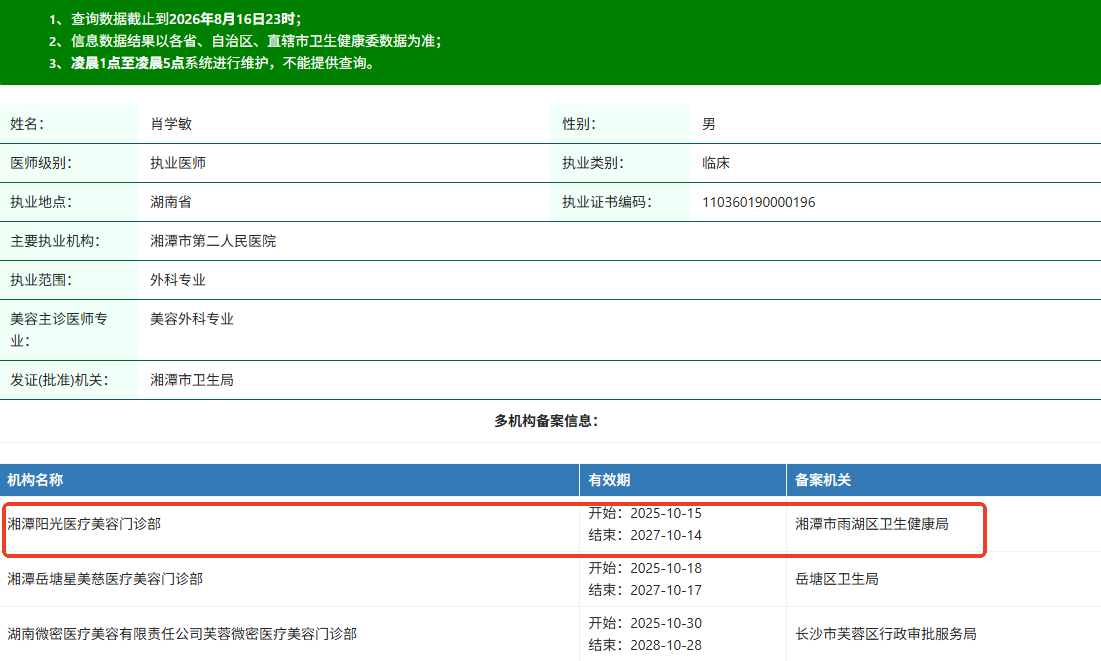Select the 岳塘区卫生局 filing authority
This screenshot has width=1101, height=661.
pyautogui.click(x=836, y=579)
